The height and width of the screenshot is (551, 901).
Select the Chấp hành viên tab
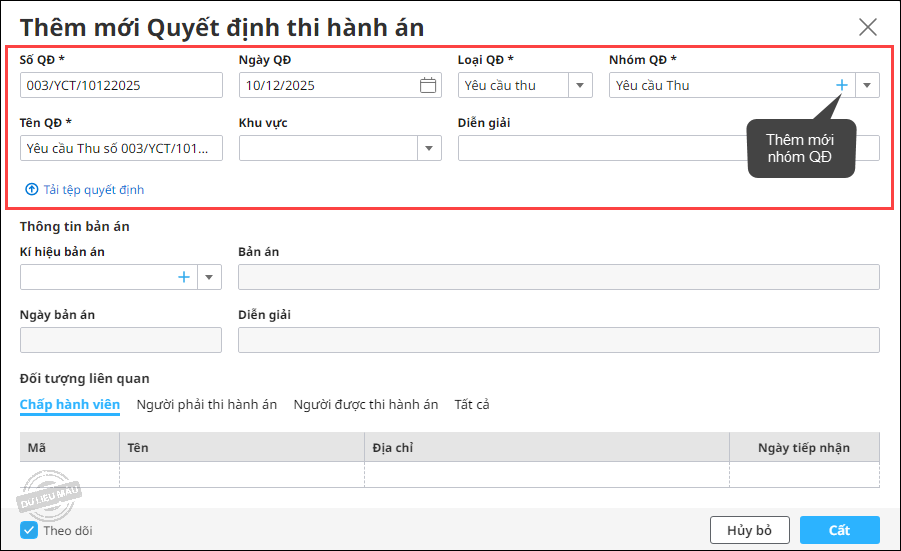tap(70, 404)
